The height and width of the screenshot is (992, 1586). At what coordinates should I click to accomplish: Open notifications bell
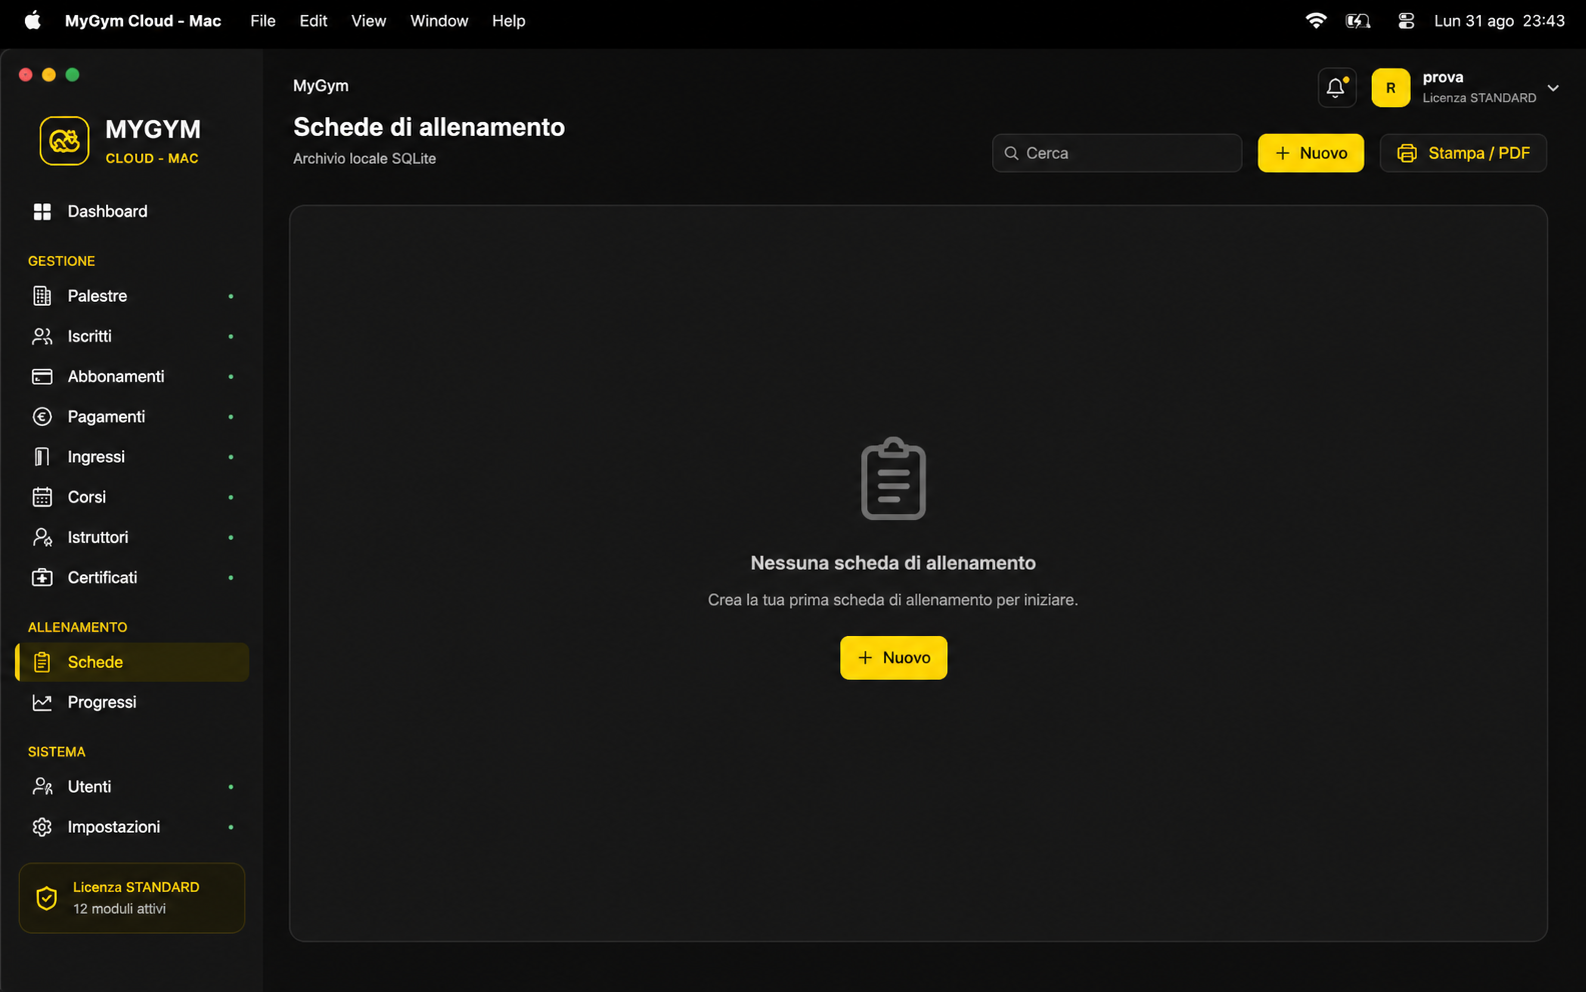point(1336,88)
